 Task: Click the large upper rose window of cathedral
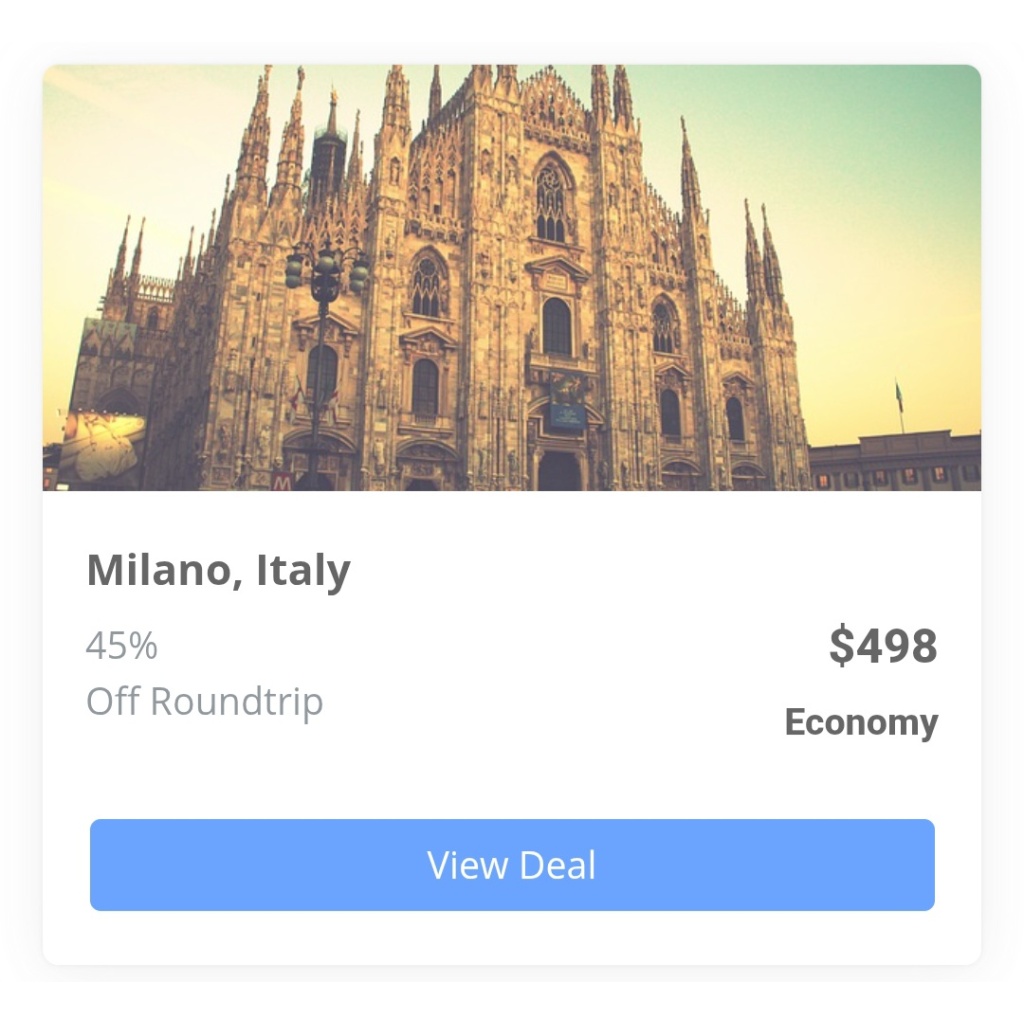(x=552, y=200)
